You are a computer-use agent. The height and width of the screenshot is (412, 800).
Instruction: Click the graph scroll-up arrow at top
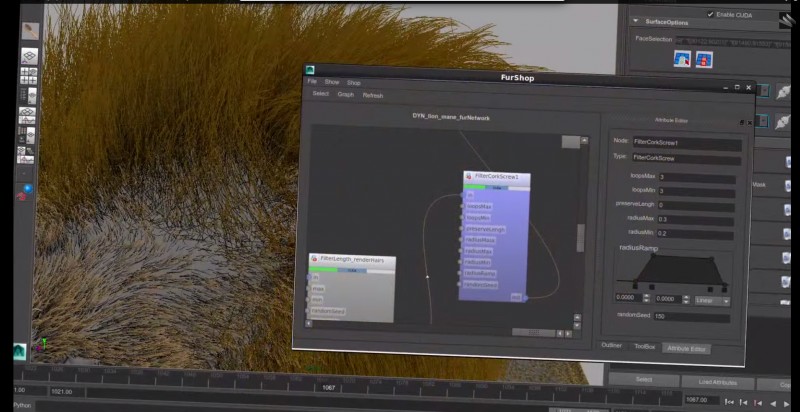(x=585, y=140)
